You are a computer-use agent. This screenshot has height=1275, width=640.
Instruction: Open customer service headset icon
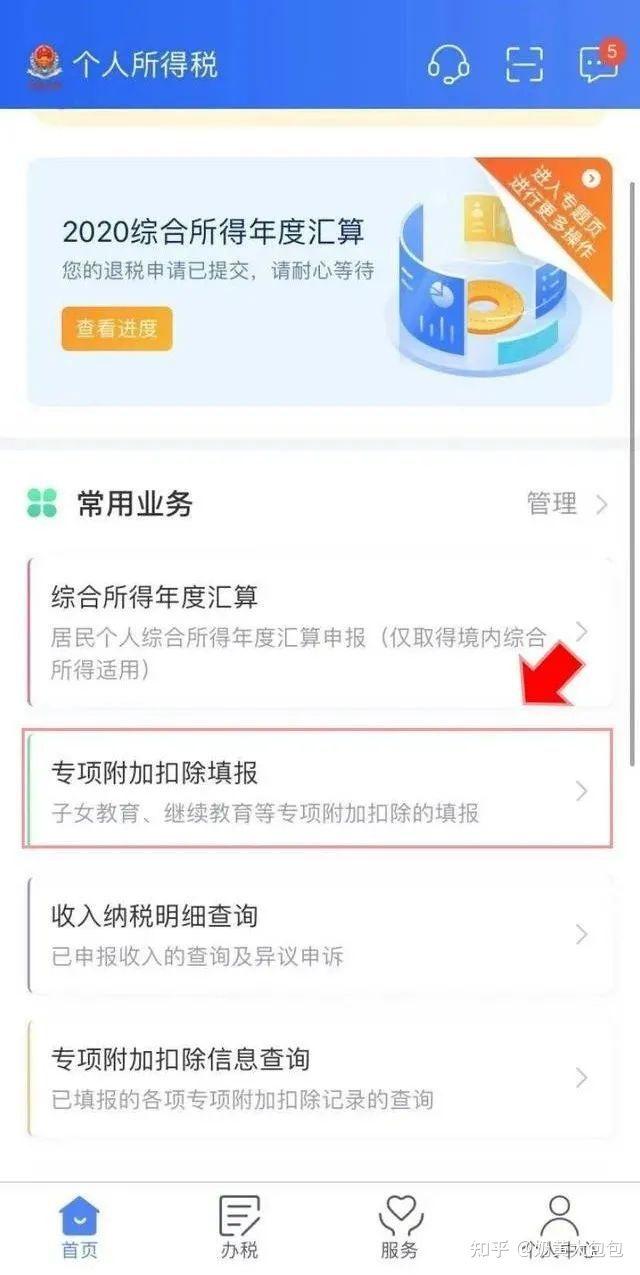click(448, 64)
